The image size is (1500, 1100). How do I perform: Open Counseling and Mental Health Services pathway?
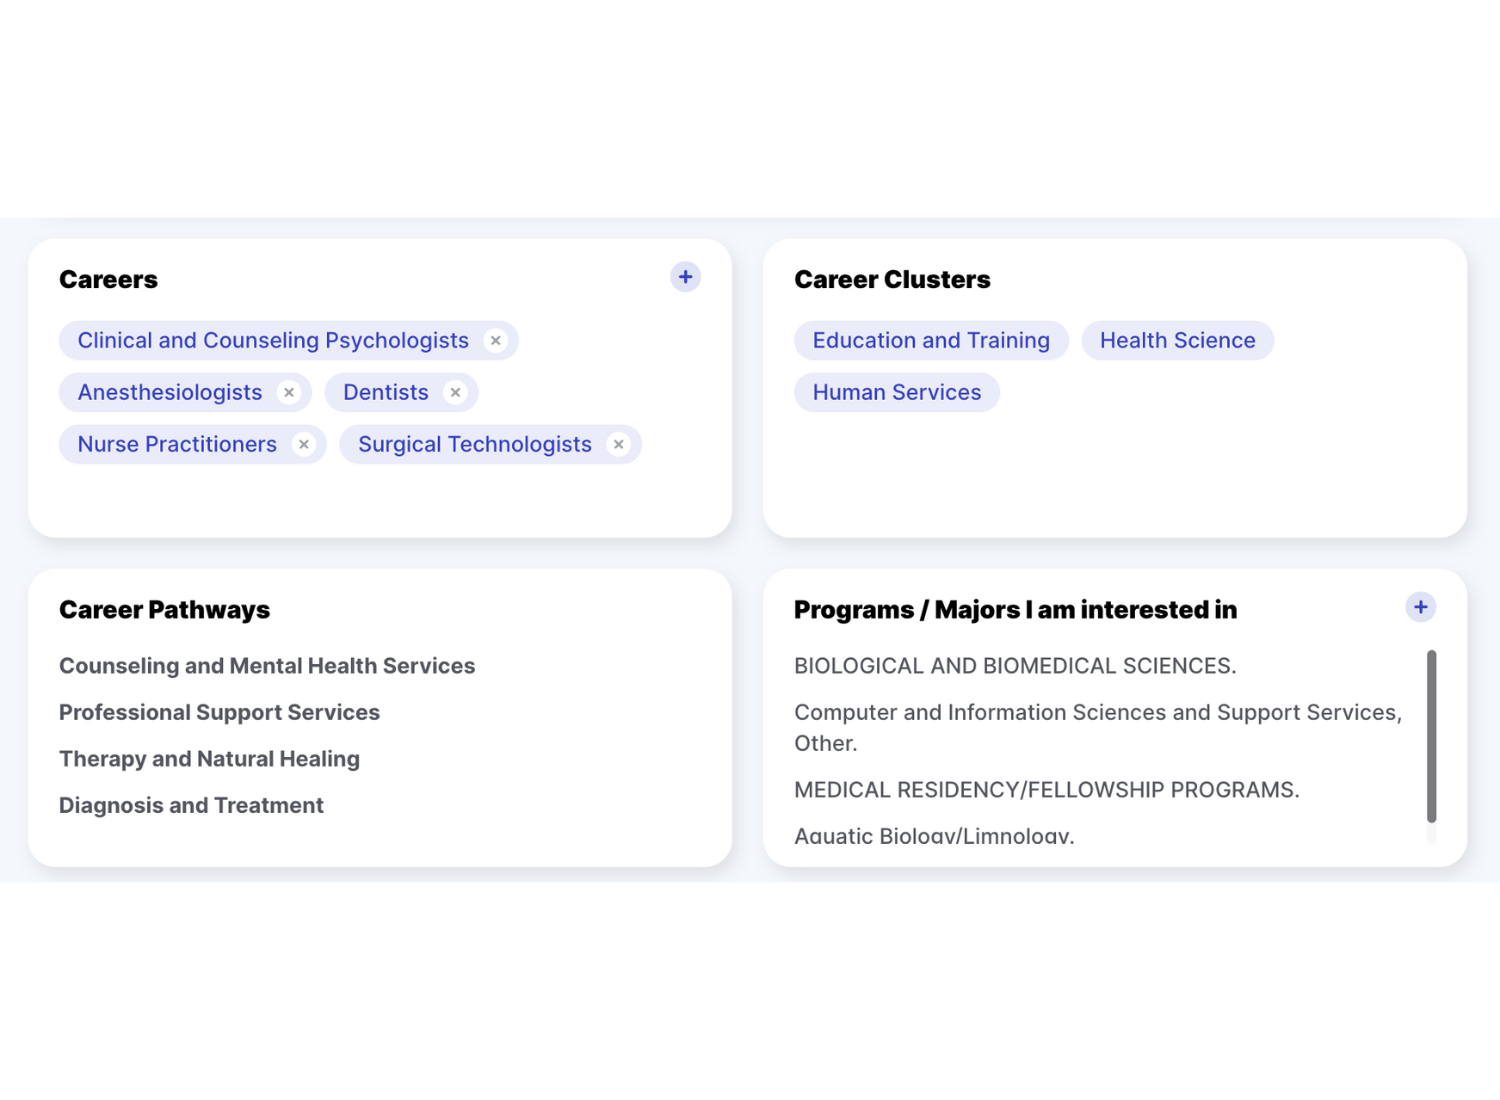coord(267,665)
